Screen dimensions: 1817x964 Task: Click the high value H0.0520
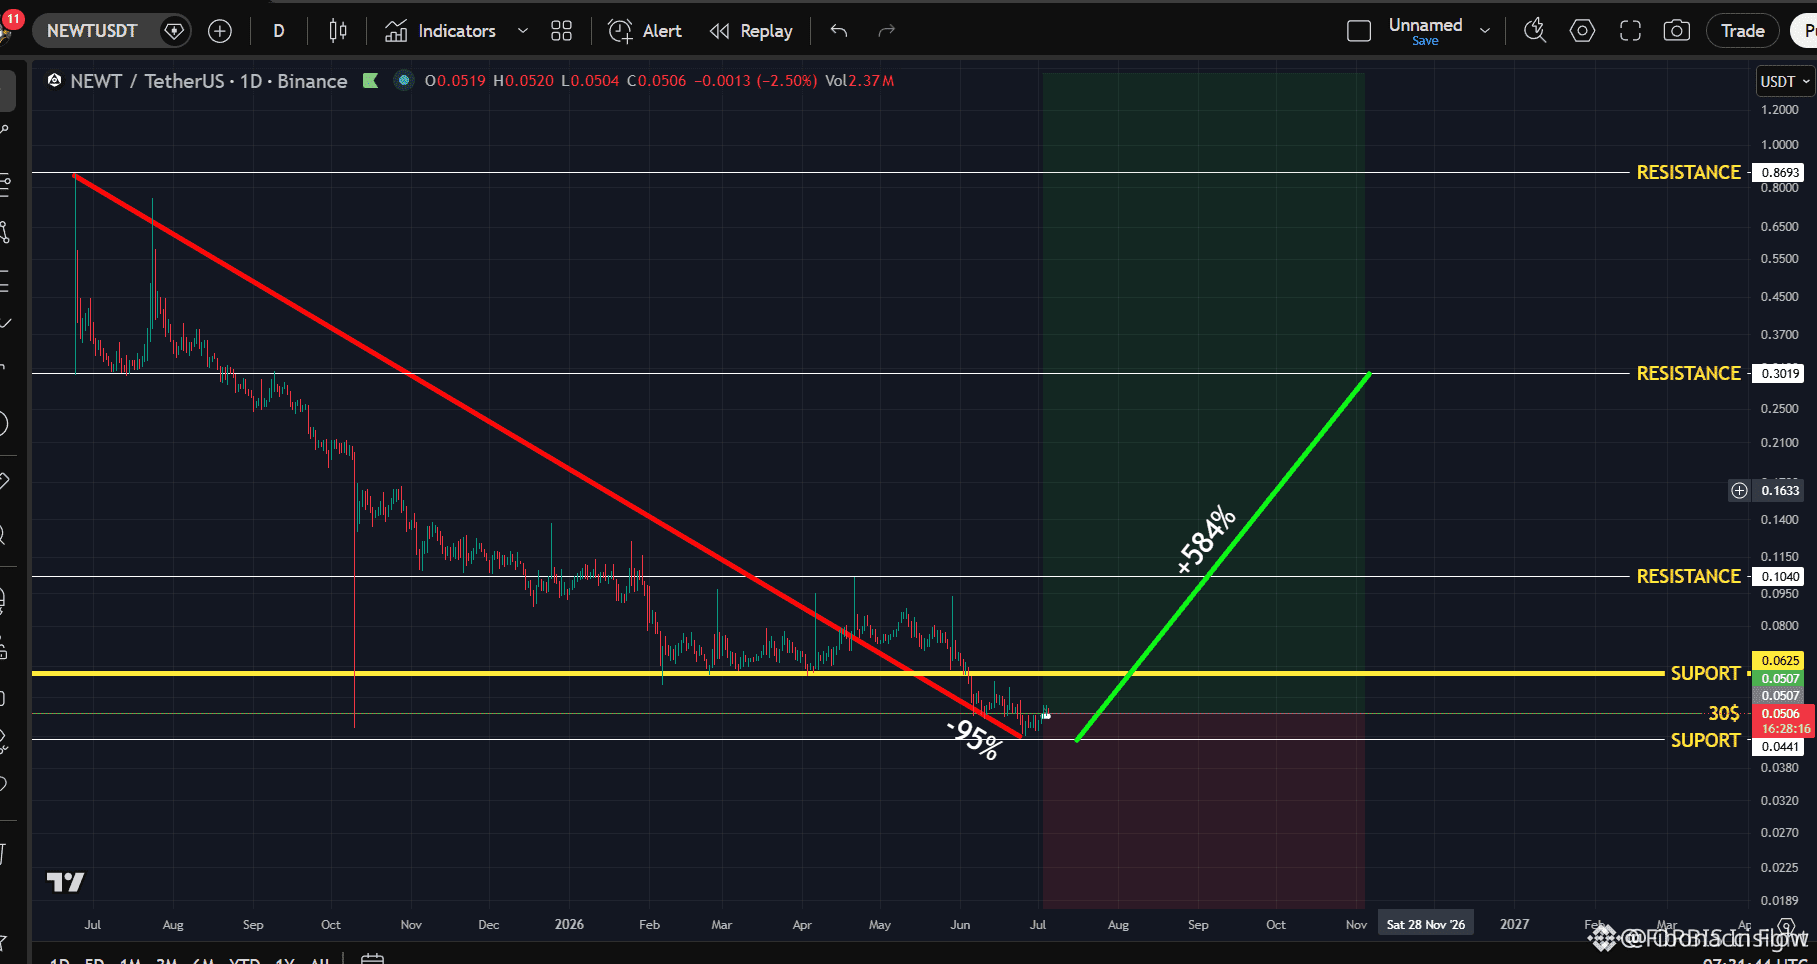click(523, 81)
